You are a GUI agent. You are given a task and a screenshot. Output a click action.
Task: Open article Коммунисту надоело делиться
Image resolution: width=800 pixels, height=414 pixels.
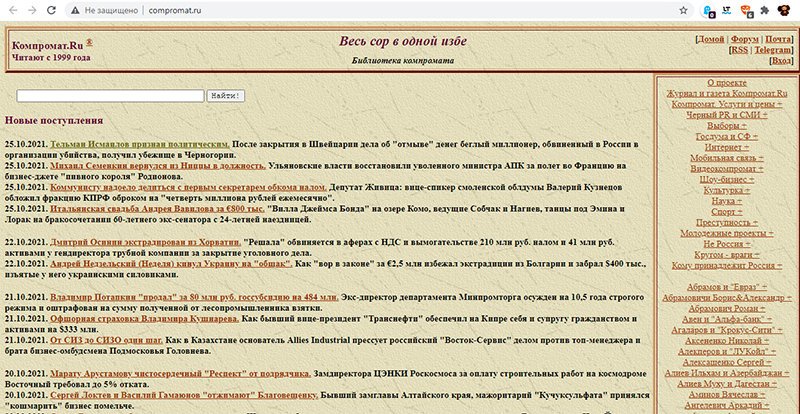click(188, 188)
